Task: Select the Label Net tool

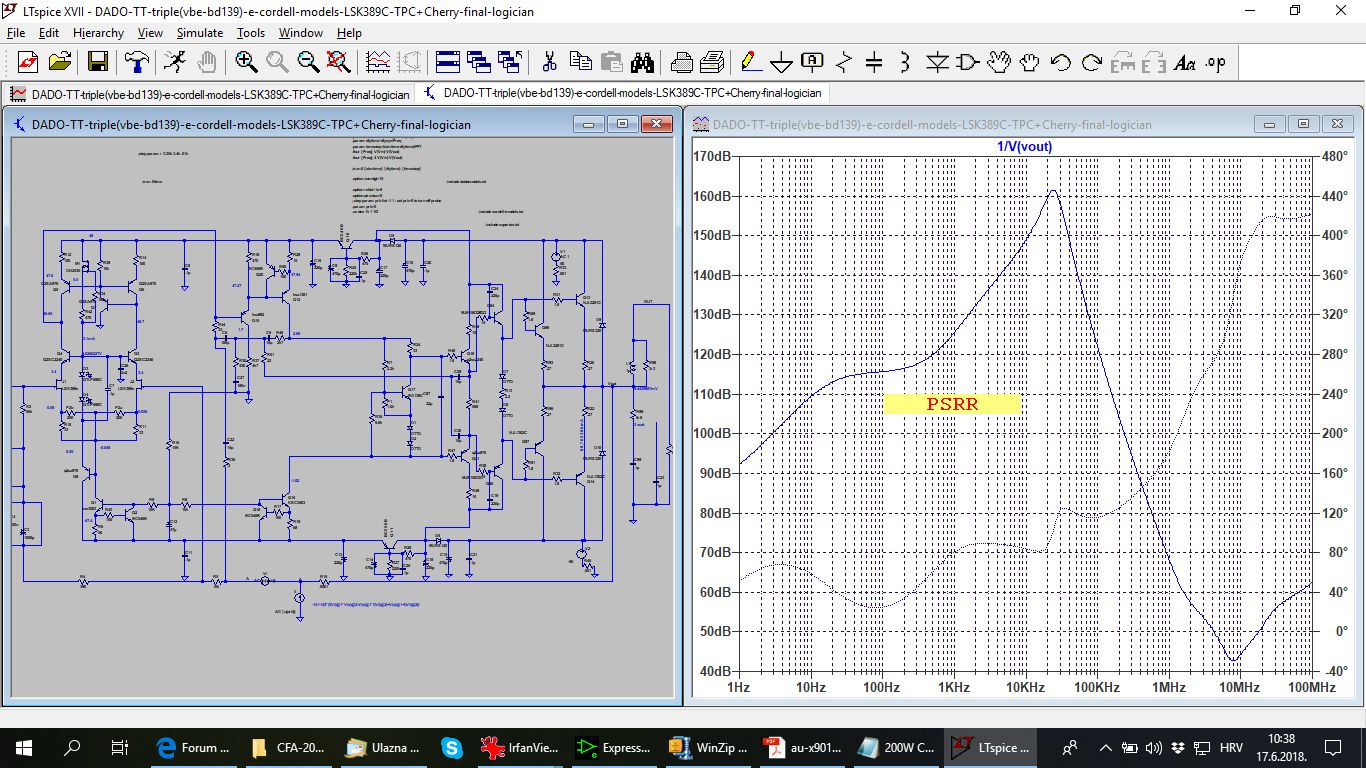Action: [812, 62]
